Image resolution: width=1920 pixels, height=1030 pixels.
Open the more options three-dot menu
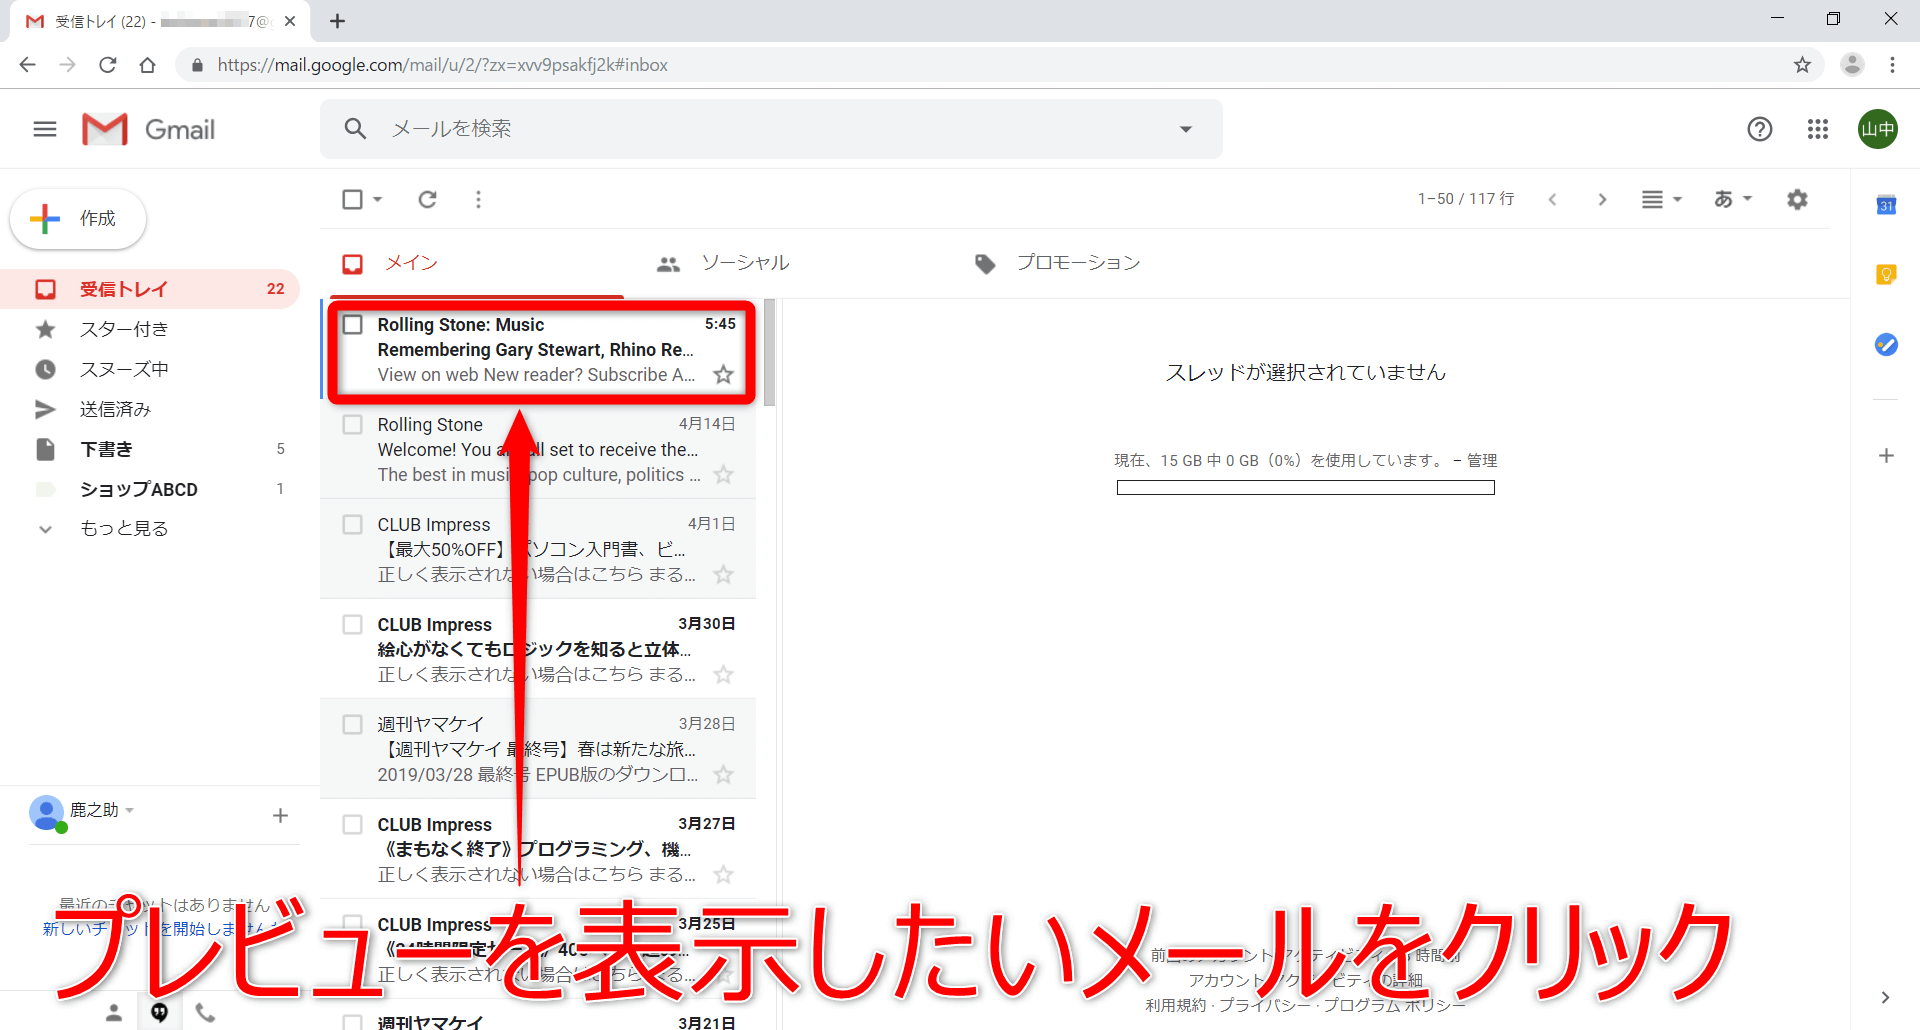[x=478, y=199]
